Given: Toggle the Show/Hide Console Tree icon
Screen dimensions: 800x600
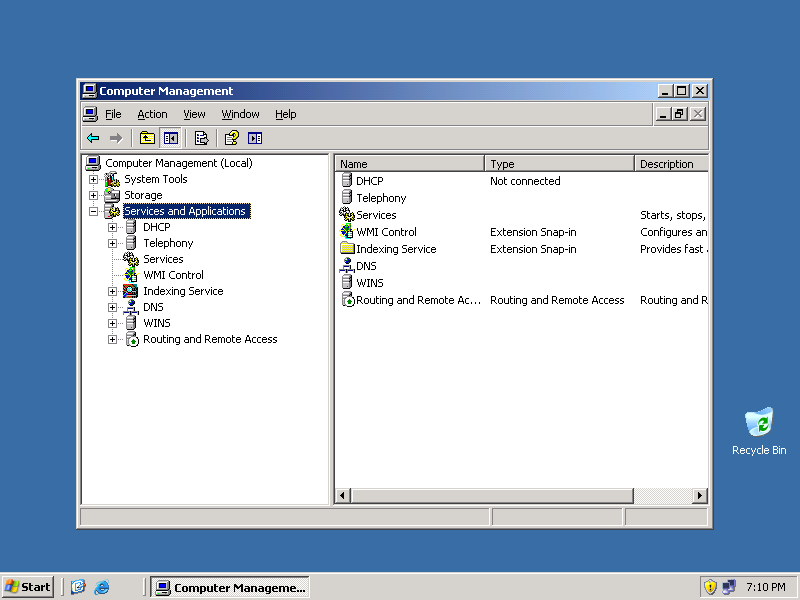Looking at the screenshot, I should point(170,138).
